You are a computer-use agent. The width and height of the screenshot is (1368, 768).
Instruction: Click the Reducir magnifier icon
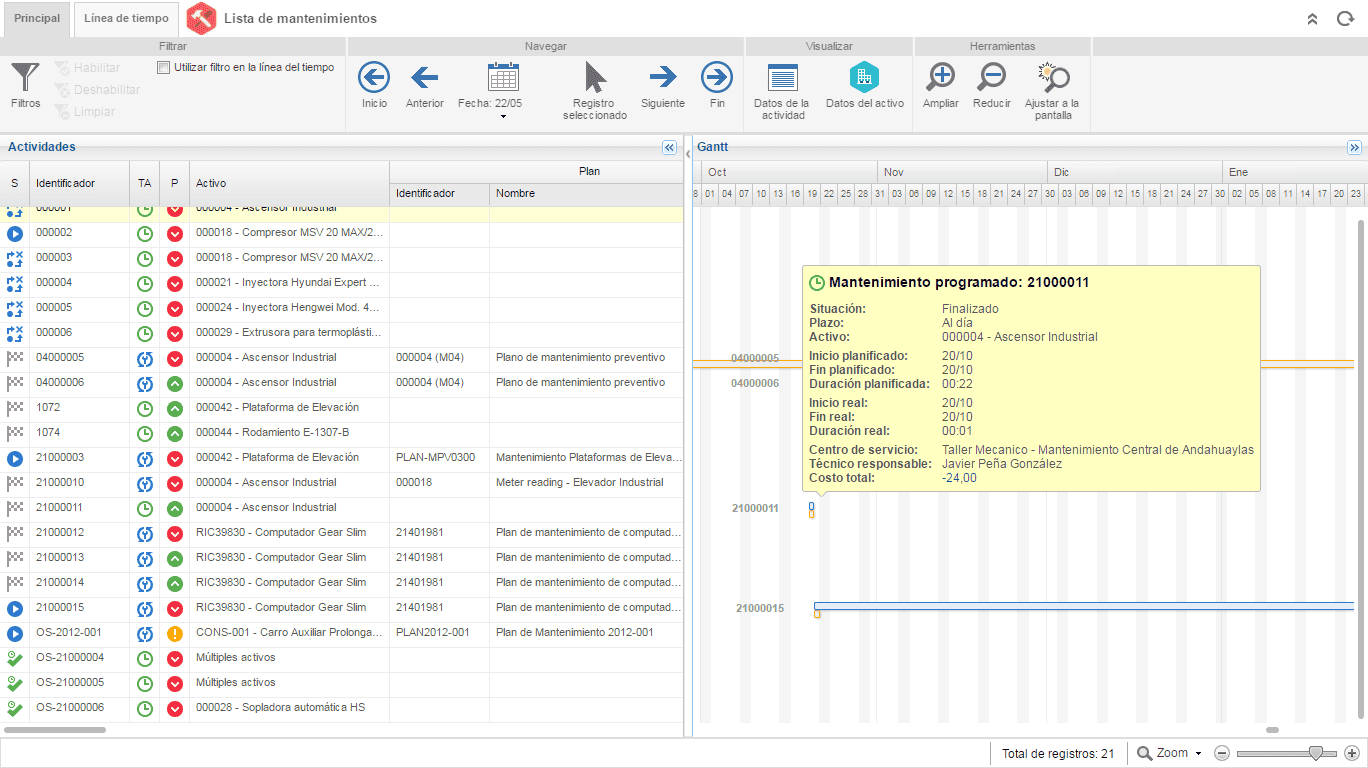tap(992, 77)
